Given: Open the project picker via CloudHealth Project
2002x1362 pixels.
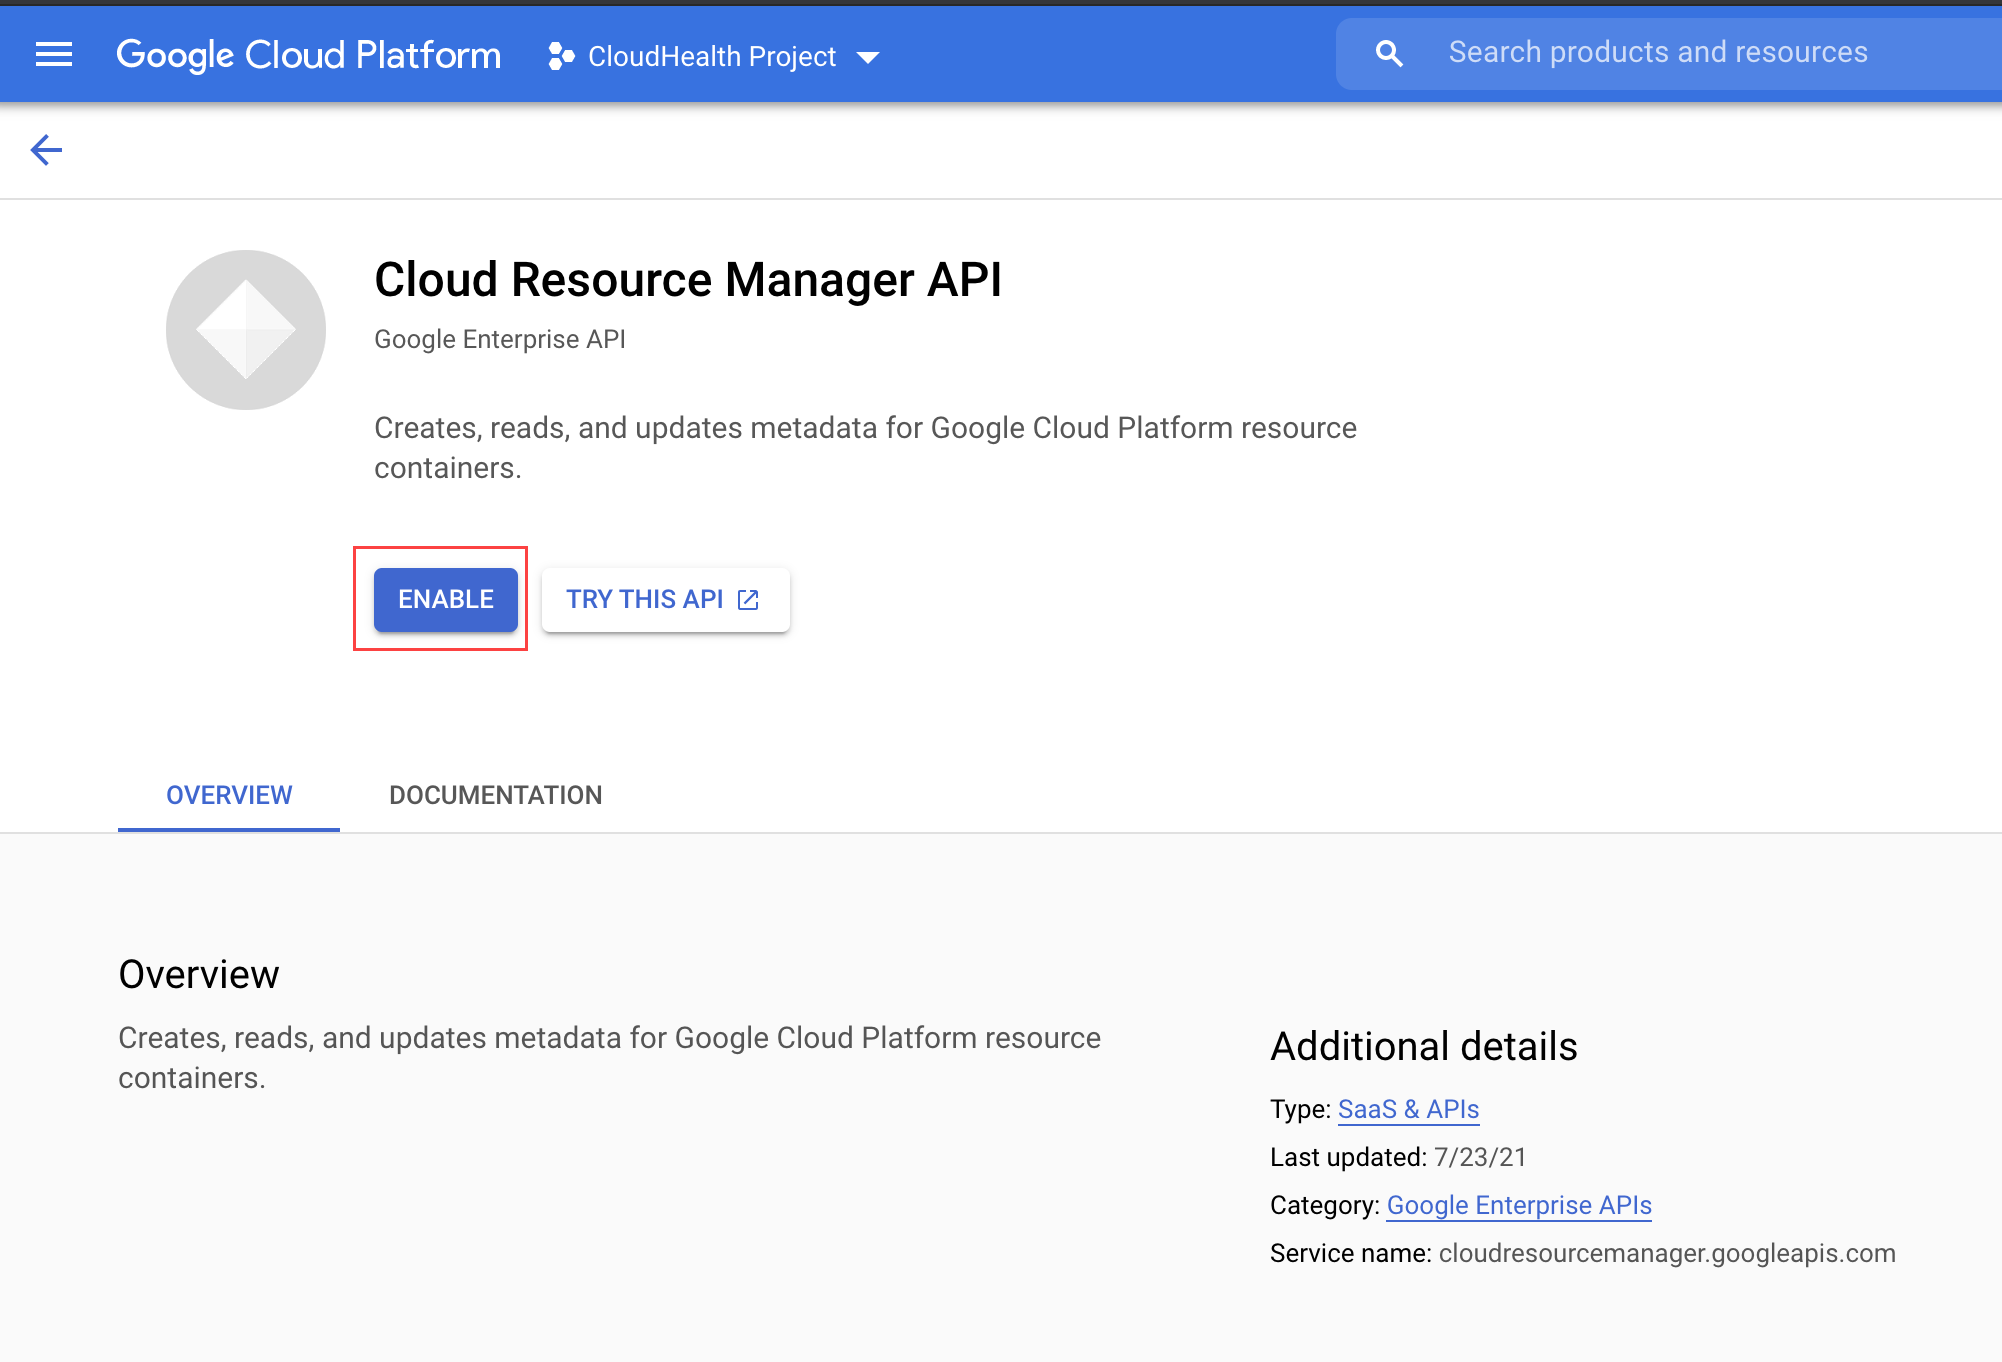Looking at the screenshot, I should click(710, 56).
